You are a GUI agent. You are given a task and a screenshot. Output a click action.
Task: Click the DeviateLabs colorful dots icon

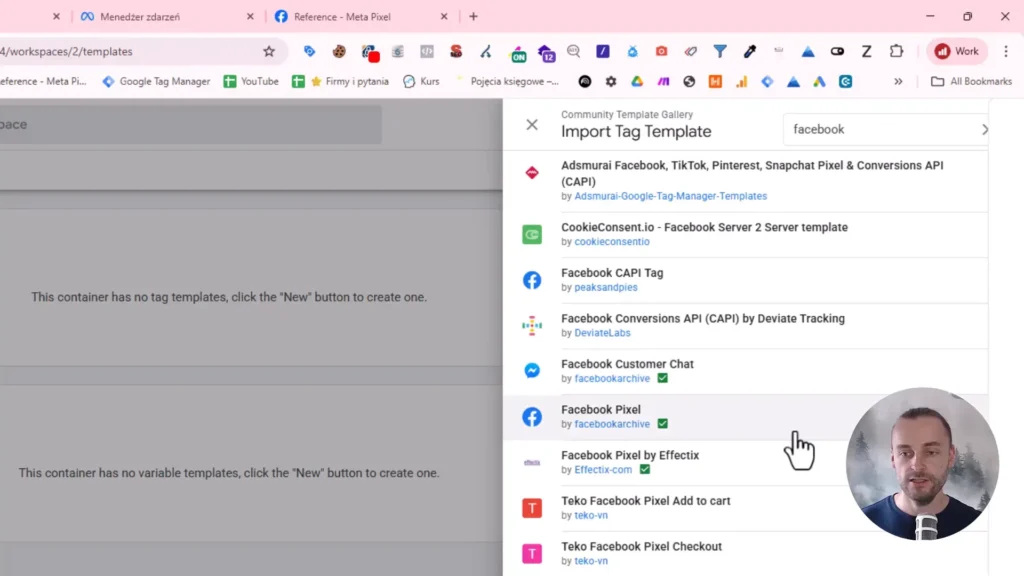[x=532, y=325]
